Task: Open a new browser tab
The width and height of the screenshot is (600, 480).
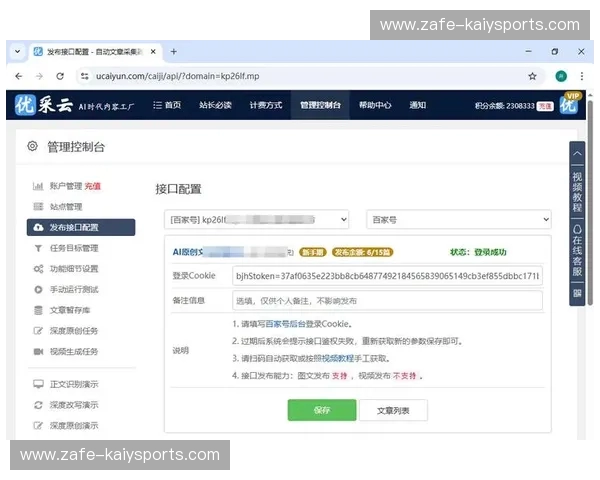Action: [x=174, y=51]
